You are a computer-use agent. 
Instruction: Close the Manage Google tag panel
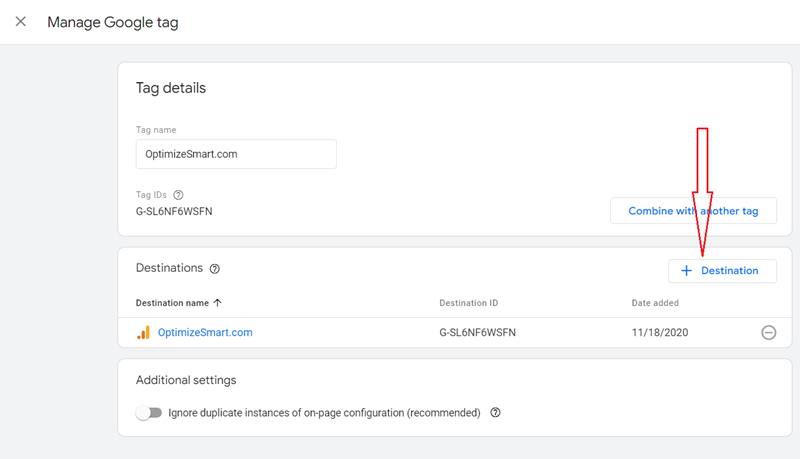coord(20,21)
